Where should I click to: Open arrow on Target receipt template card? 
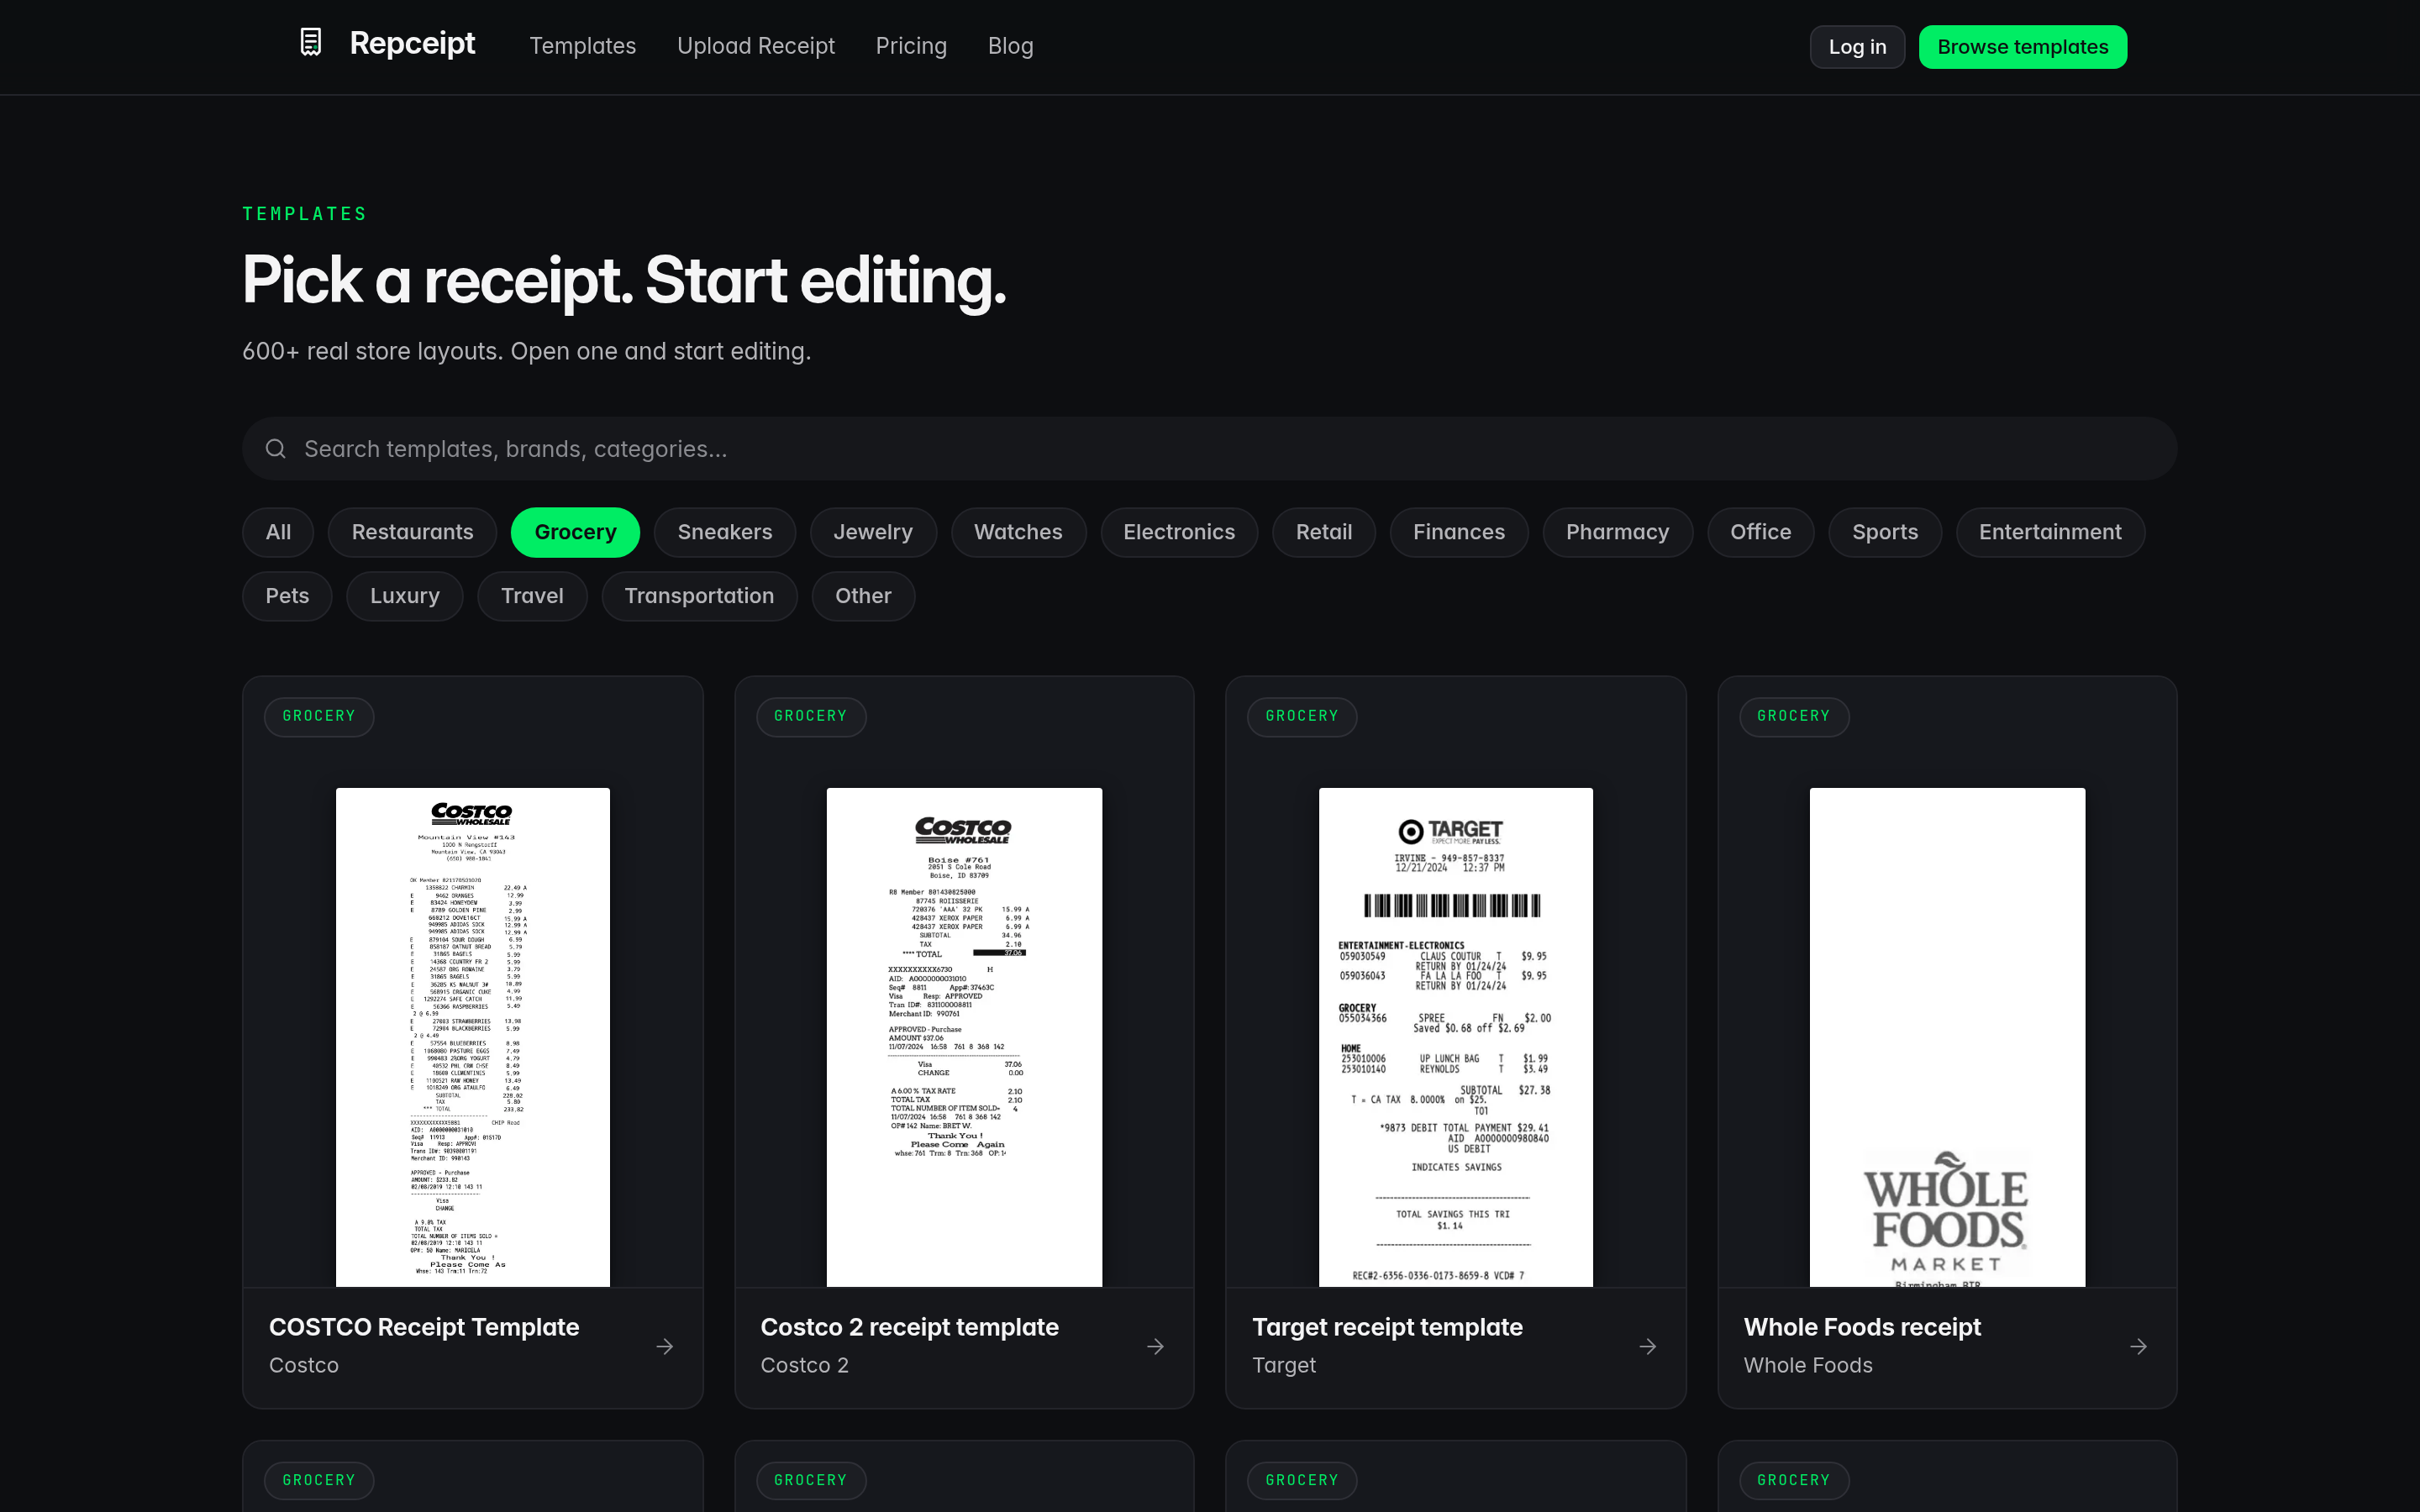click(x=1647, y=1347)
